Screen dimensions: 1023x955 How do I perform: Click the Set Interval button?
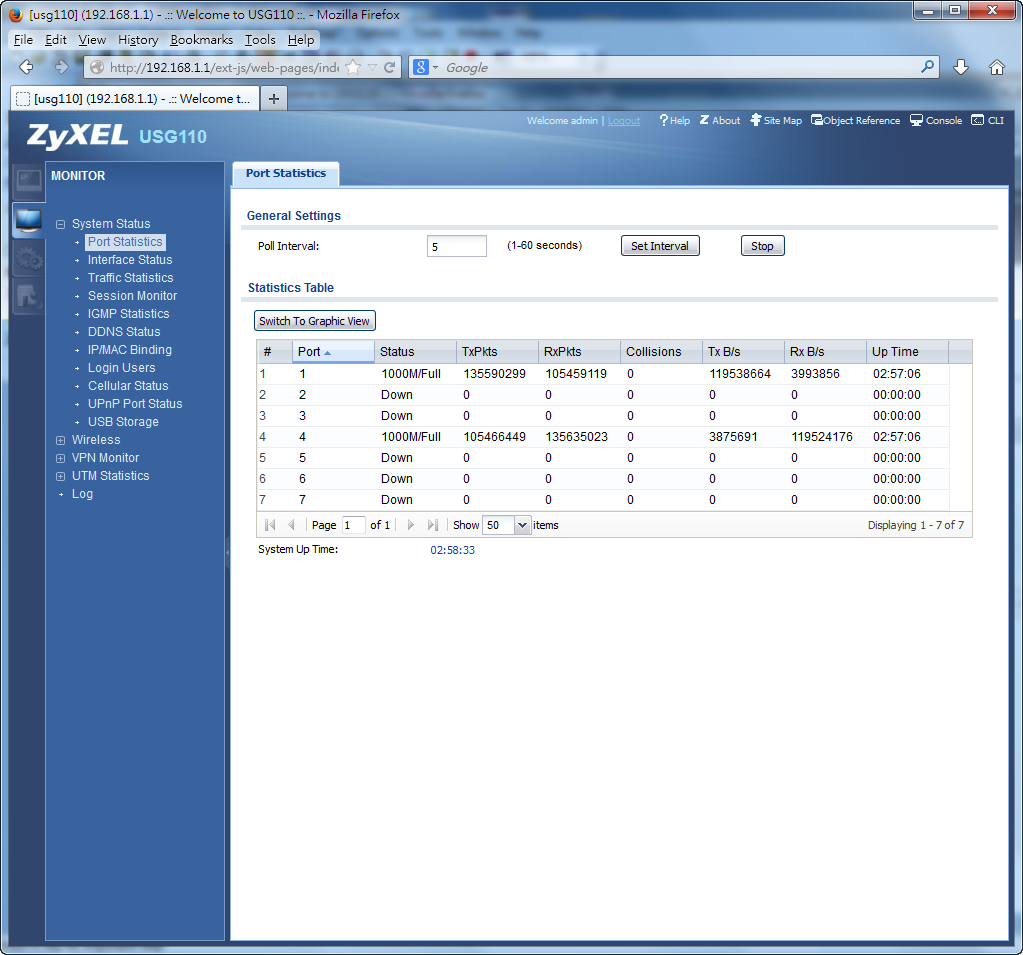click(660, 246)
